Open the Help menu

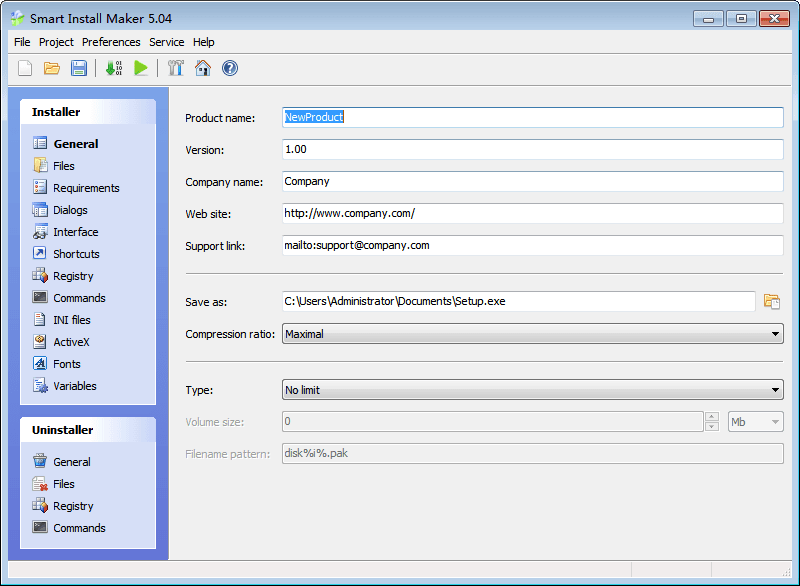pos(204,42)
